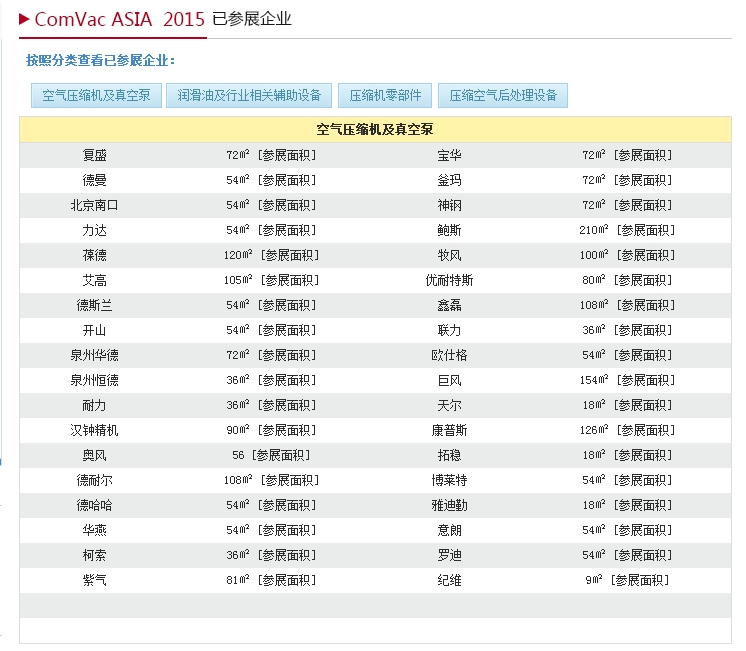This screenshot has height=651, width=746.
Task: Select exhibitor 博莱特
Action: [449, 480]
